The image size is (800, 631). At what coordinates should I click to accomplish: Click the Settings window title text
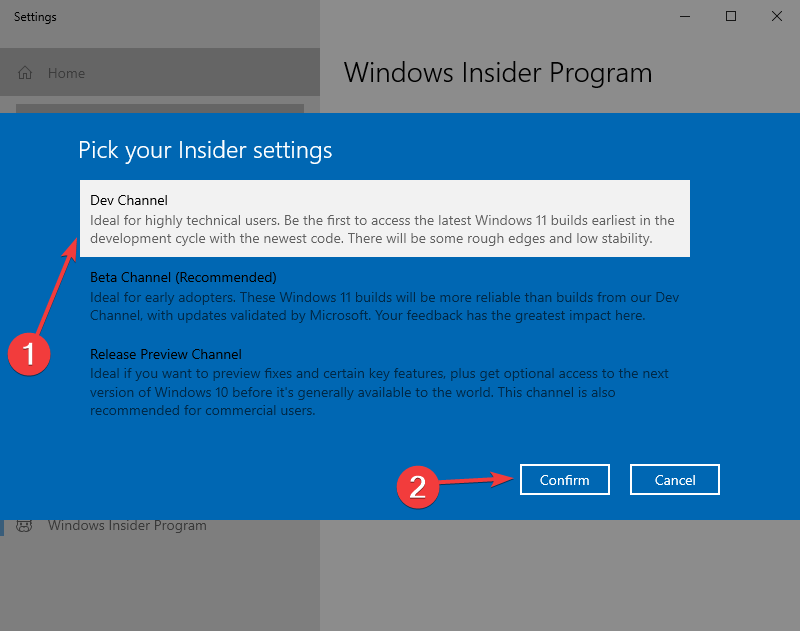click(x=35, y=17)
